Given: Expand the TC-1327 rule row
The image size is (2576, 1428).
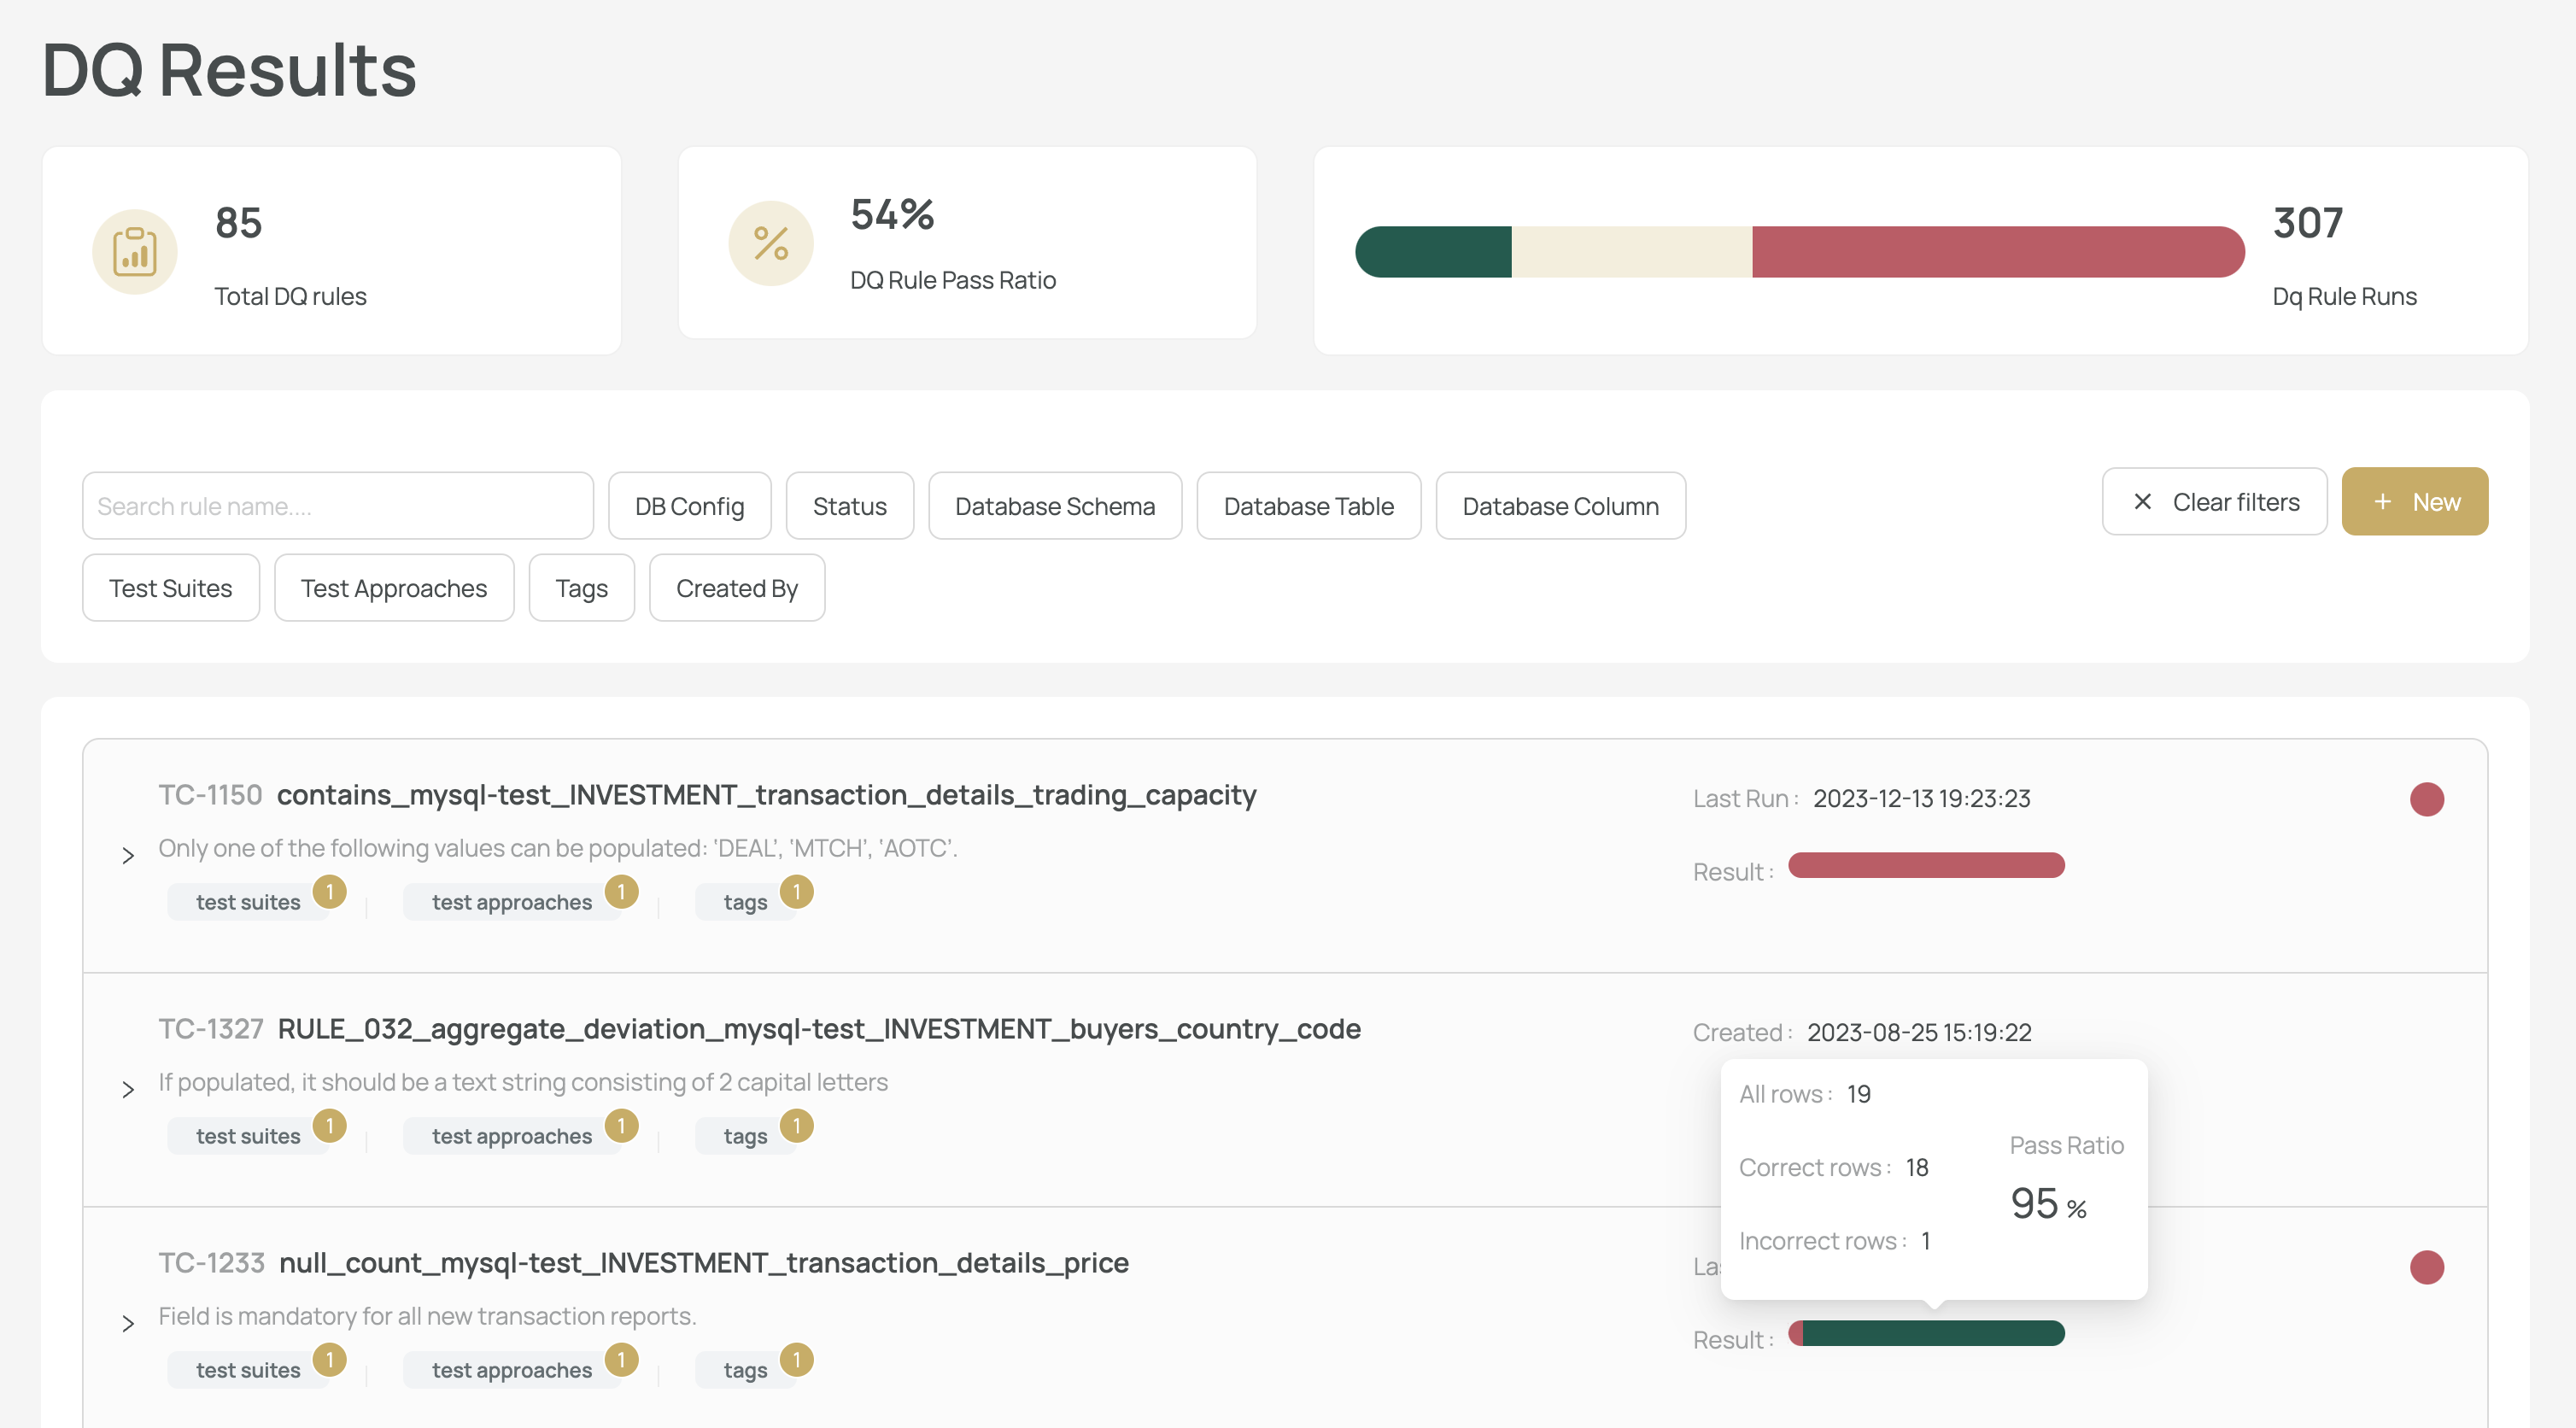Looking at the screenshot, I should [128, 1089].
